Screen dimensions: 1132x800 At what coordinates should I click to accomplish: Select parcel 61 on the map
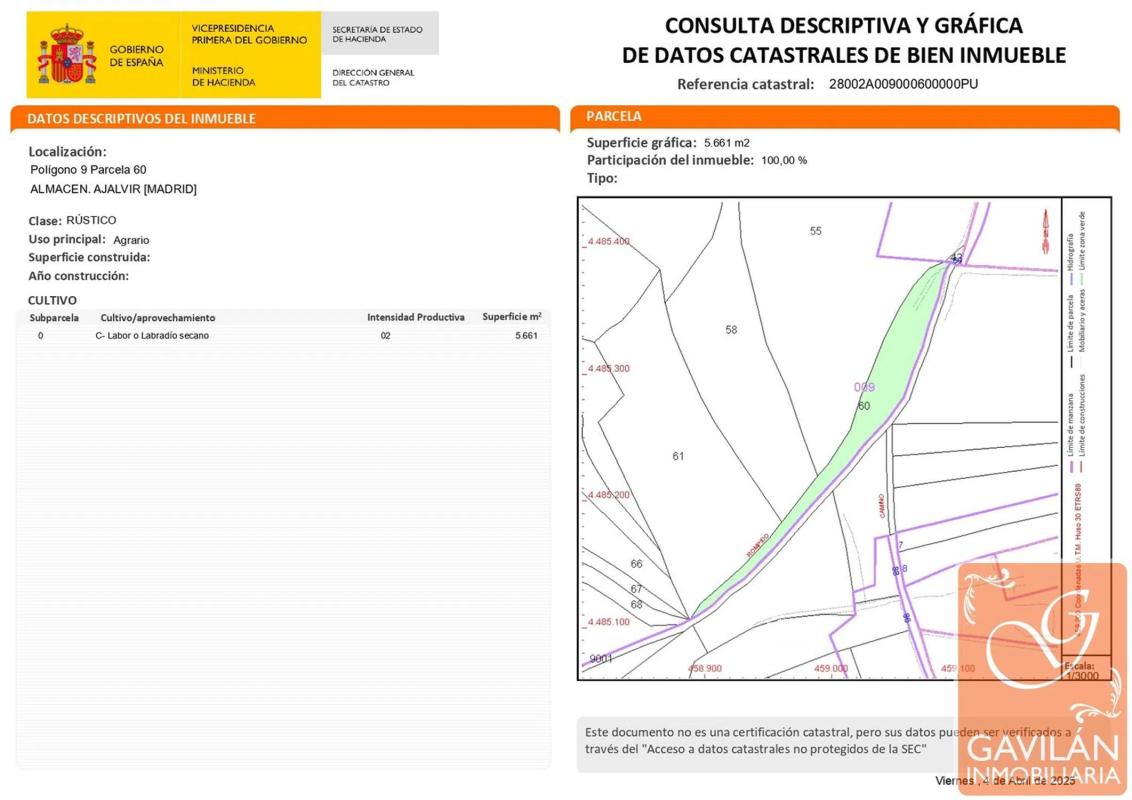(678, 456)
